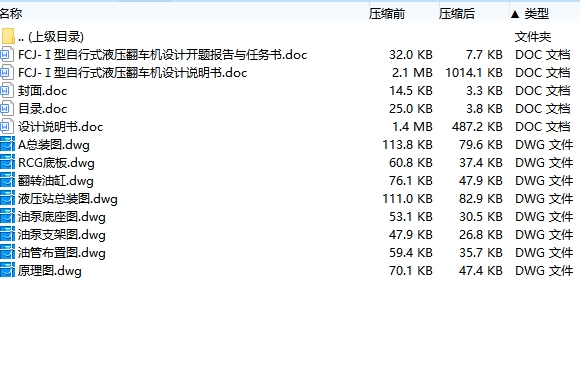Click the 25.0 KB original size value

(411, 109)
